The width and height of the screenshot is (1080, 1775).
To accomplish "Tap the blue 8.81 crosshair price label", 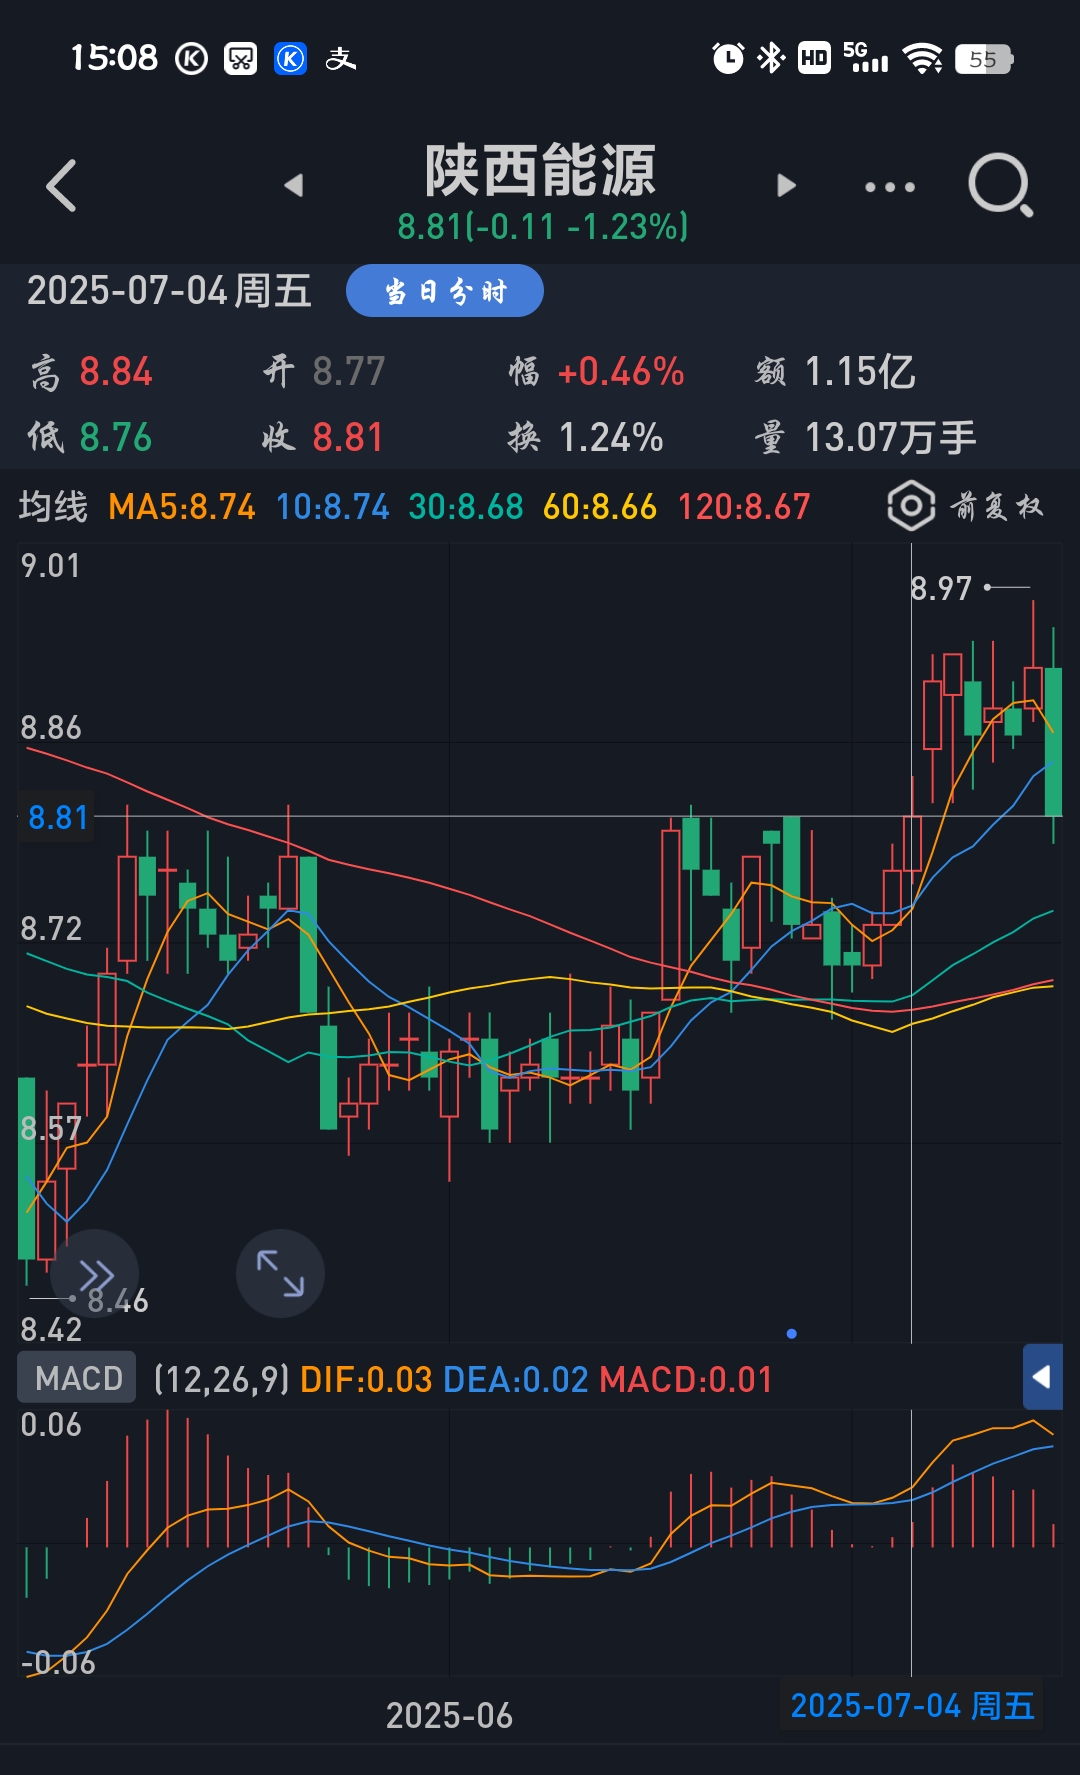I will tap(58, 818).
